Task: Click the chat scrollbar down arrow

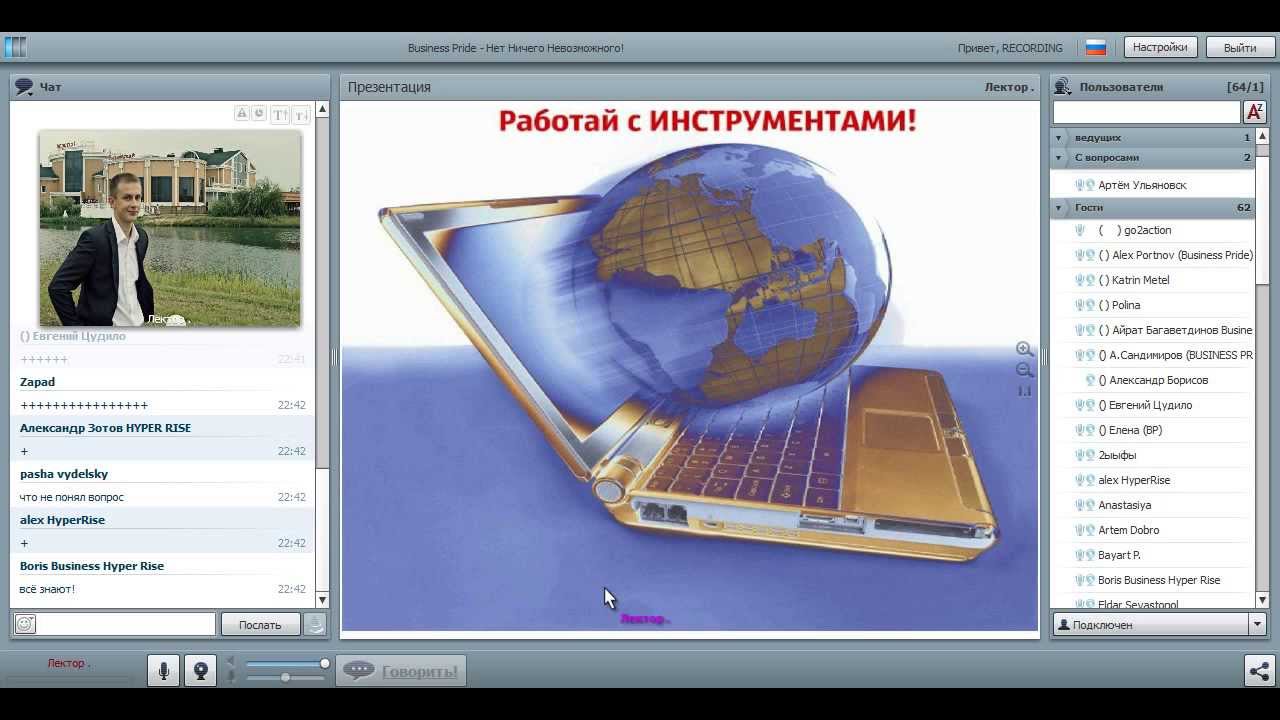Action: (x=322, y=599)
